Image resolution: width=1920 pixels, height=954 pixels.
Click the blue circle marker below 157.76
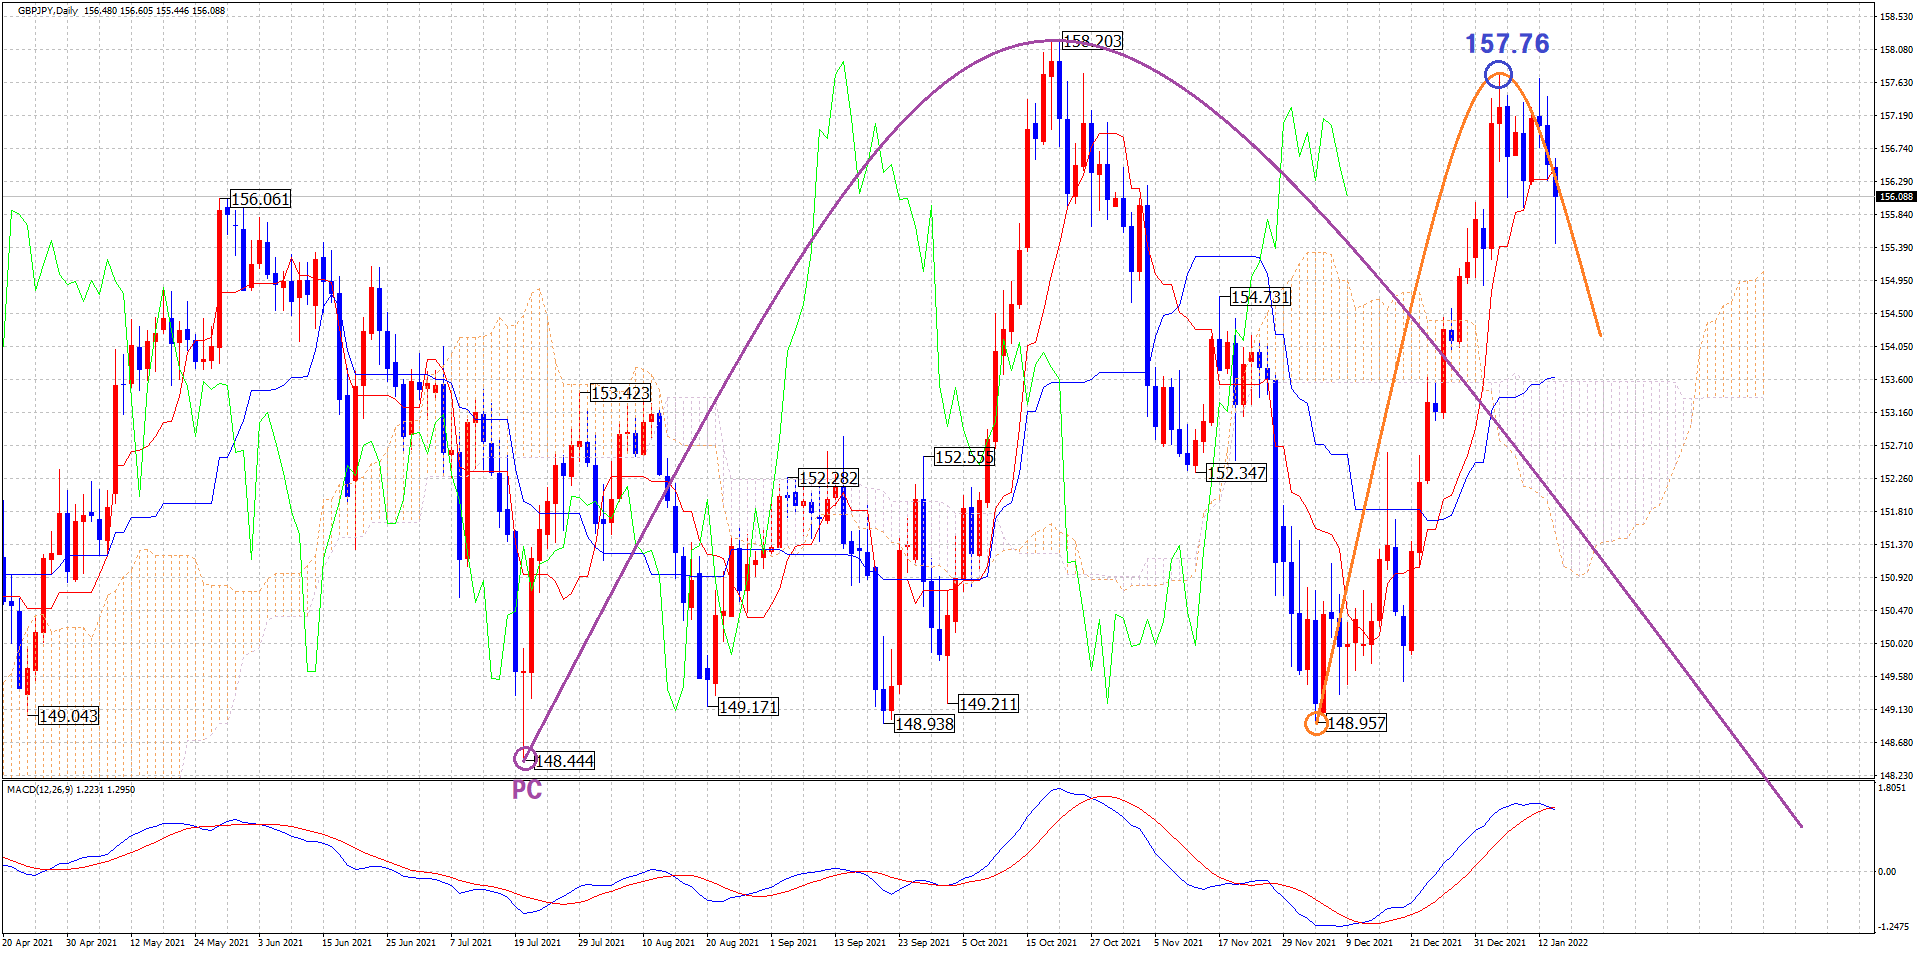click(x=1498, y=74)
